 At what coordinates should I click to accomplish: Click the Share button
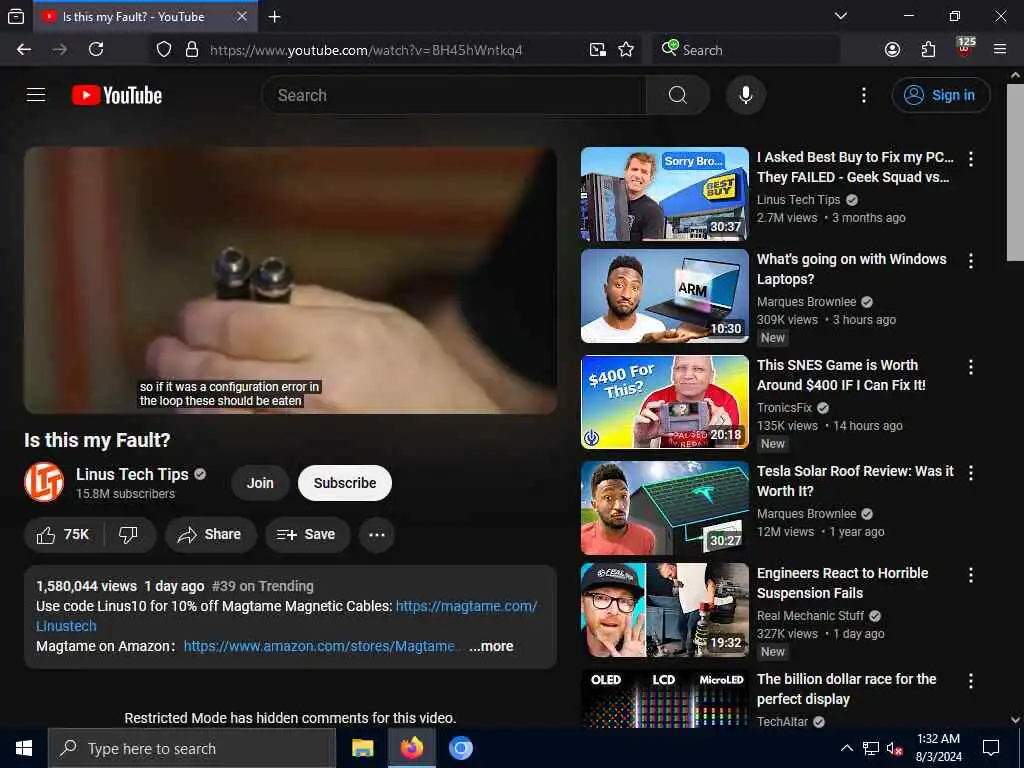(x=210, y=535)
